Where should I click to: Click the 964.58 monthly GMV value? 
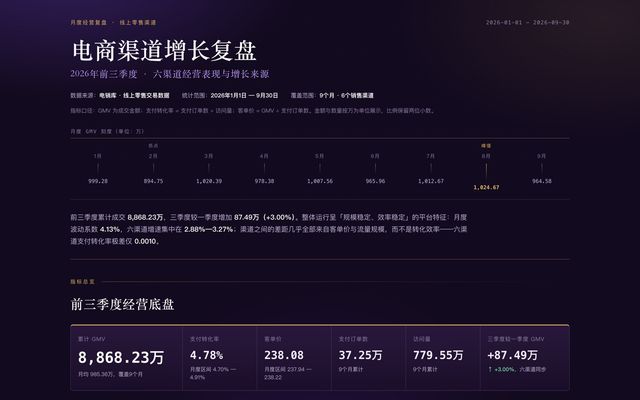(542, 181)
